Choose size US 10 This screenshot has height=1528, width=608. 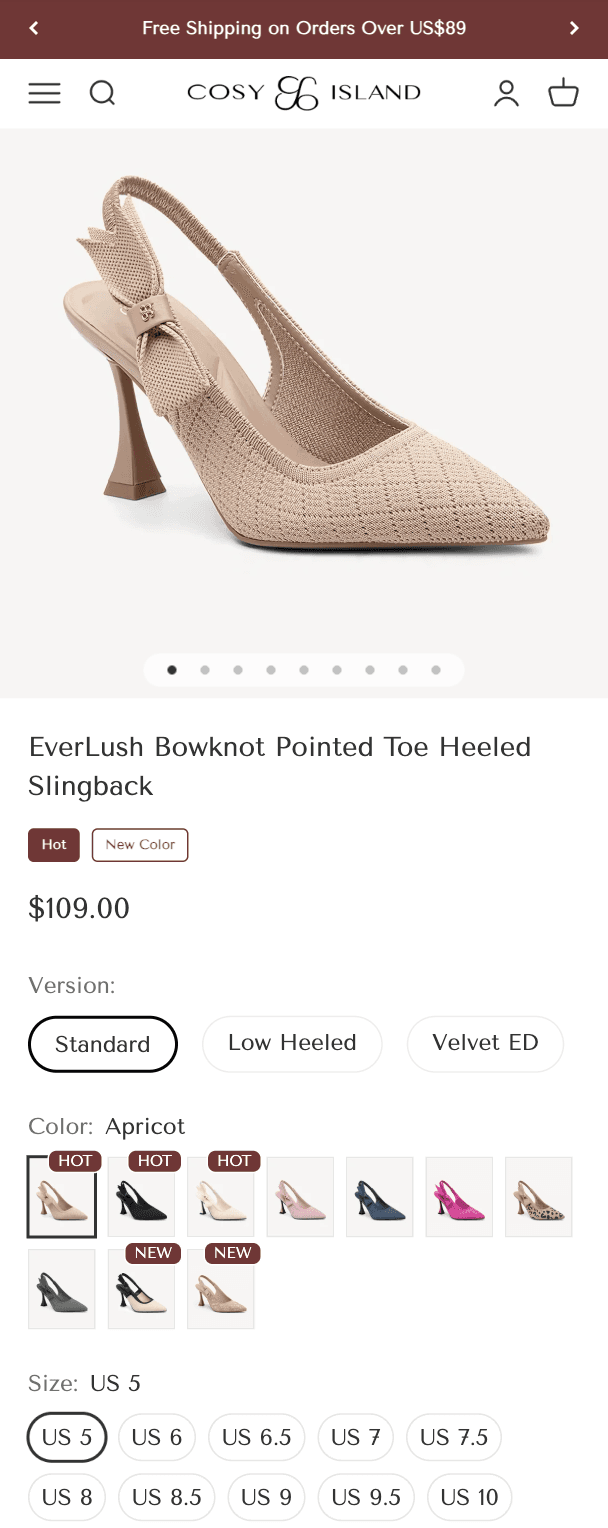coord(469,1497)
